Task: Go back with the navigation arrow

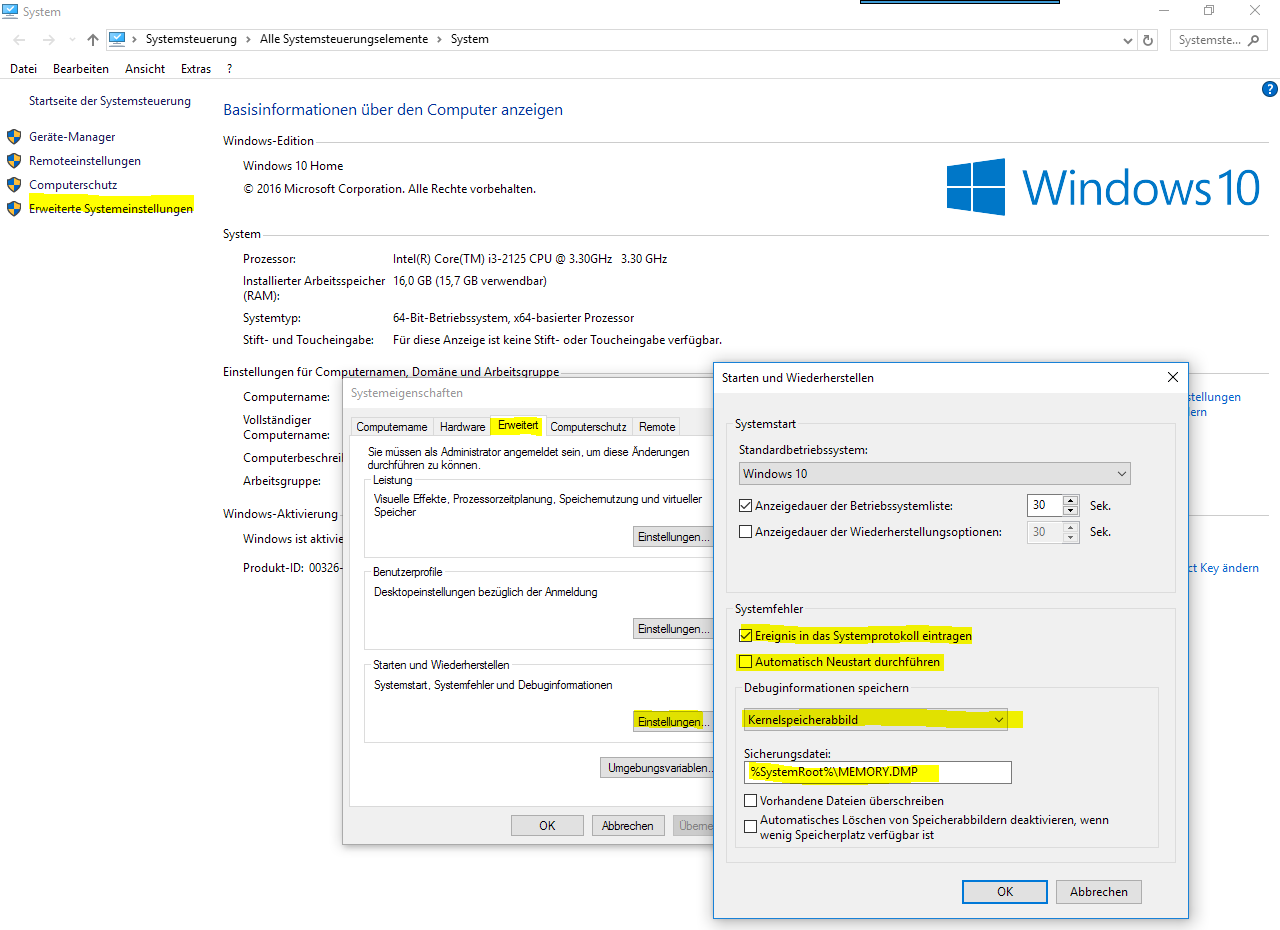Action: coord(20,40)
